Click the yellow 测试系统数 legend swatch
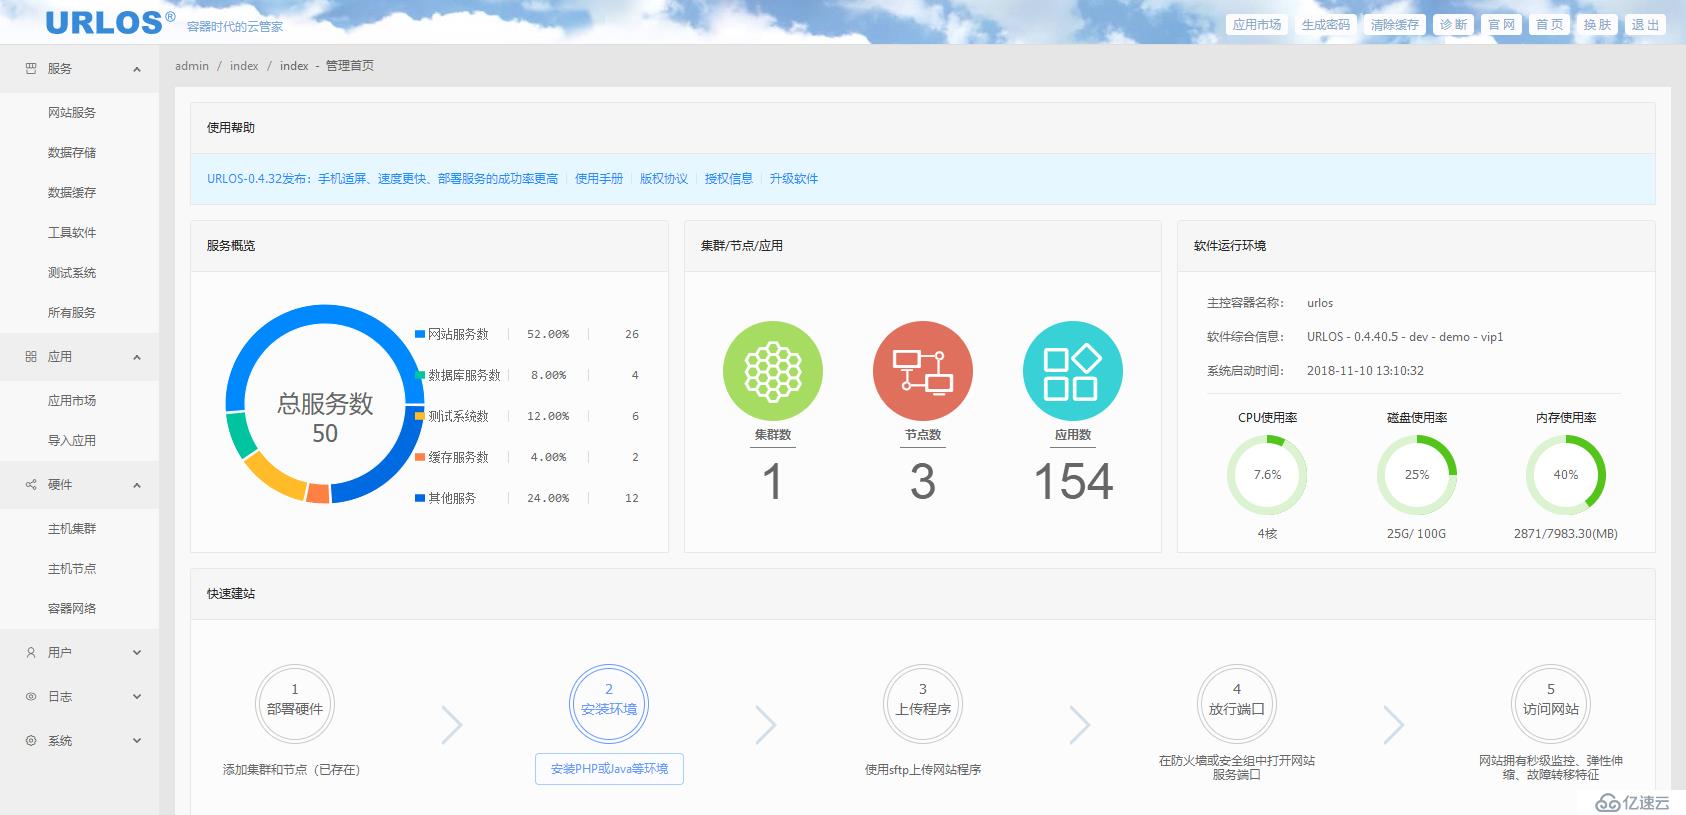 420,416
